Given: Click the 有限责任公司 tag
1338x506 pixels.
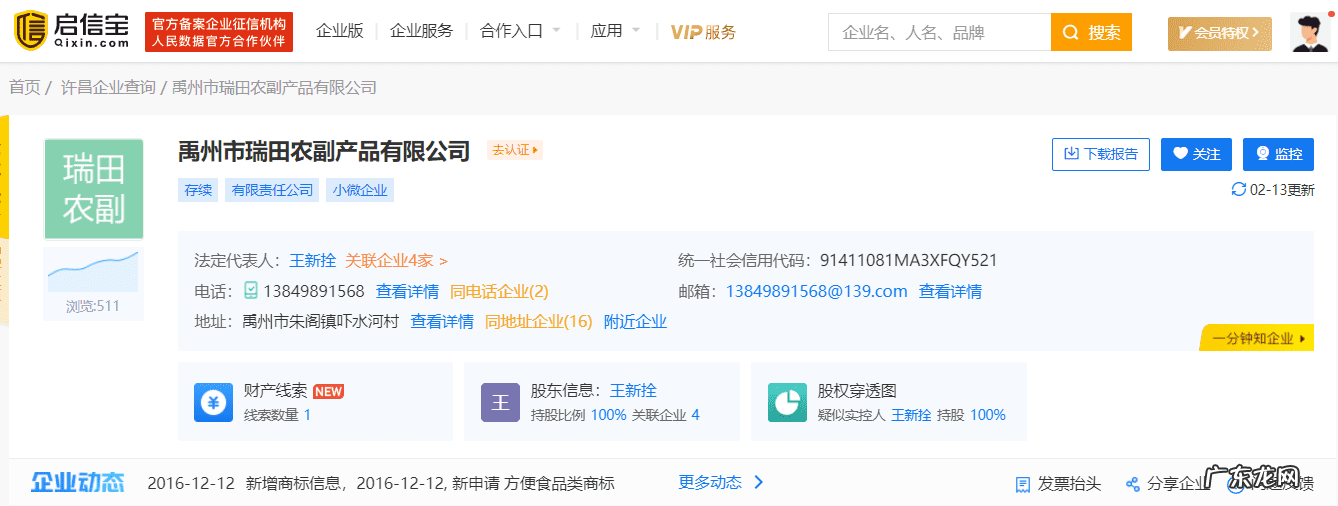Looking at the screenshot, I should coord(272,190).
